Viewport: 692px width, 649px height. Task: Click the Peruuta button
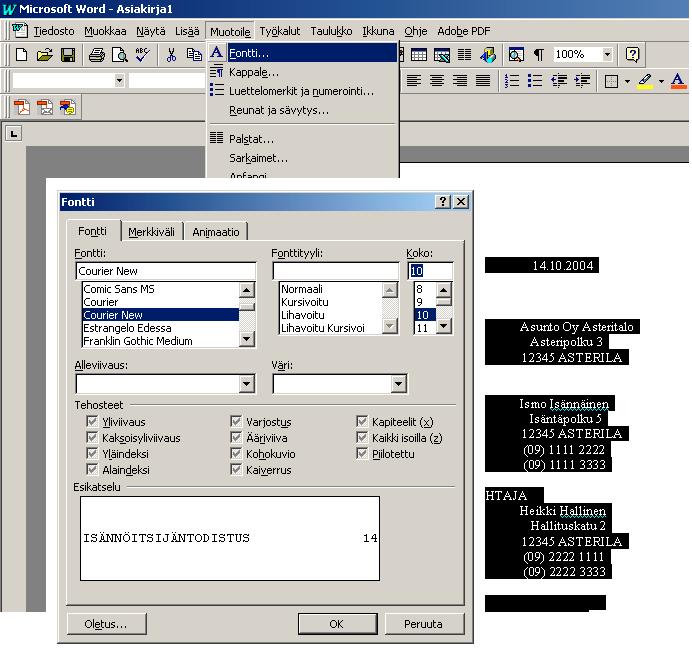423,624
